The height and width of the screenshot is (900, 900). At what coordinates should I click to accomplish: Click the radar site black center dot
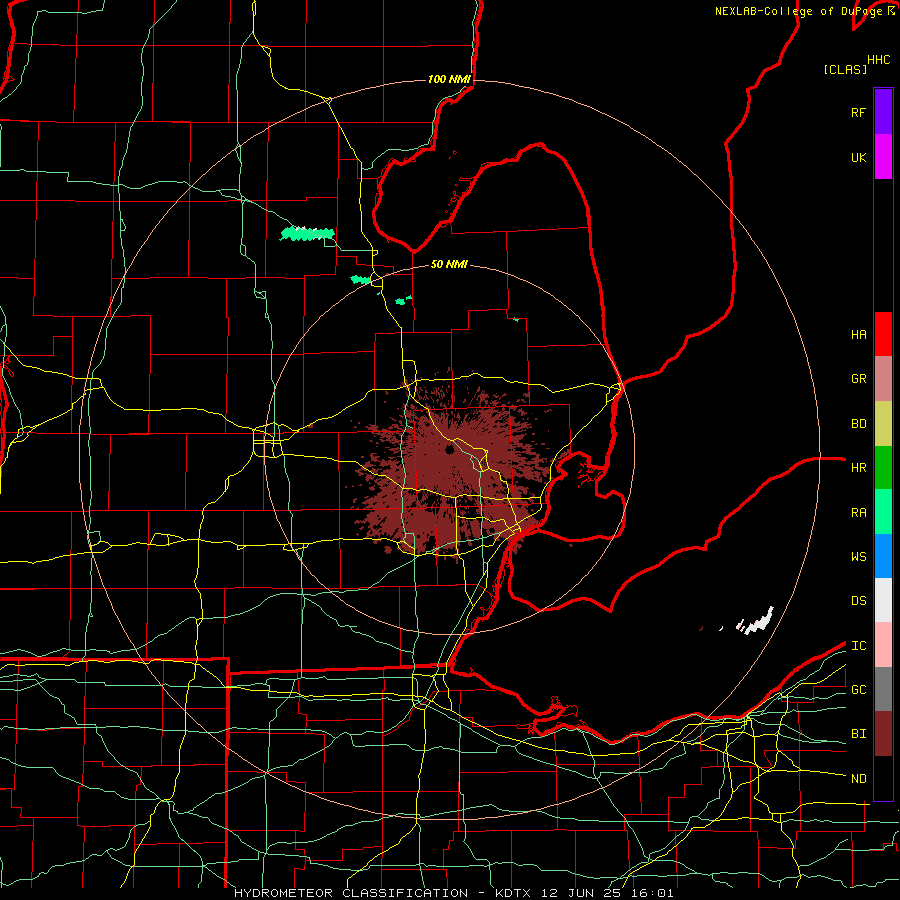pos(449,449)
